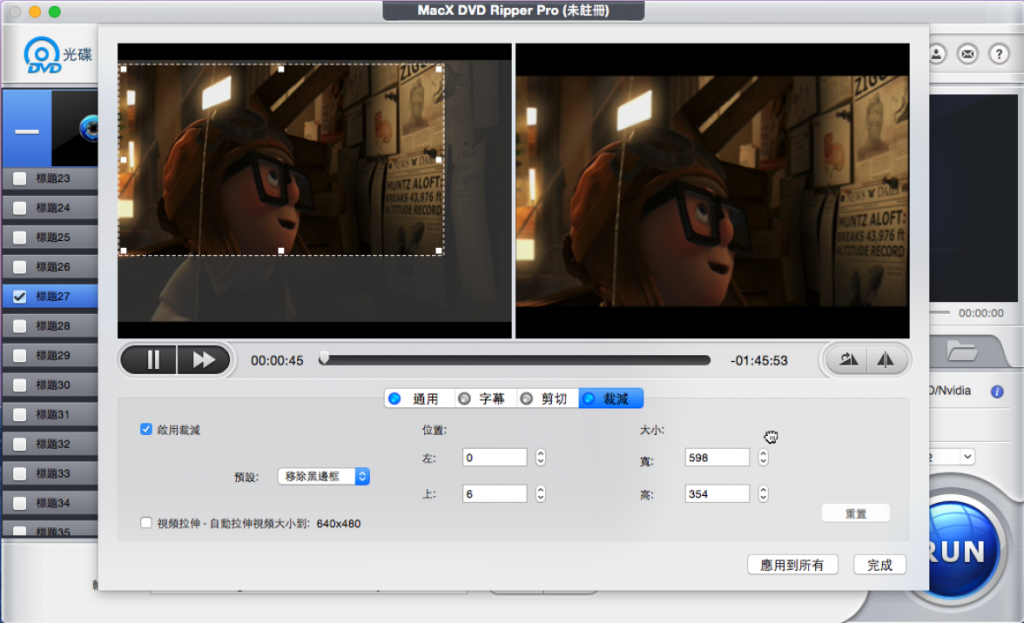This screenshot has height=623, width=1024.
Task: Select the 標題30 row
Action: [x=50, y=385]
